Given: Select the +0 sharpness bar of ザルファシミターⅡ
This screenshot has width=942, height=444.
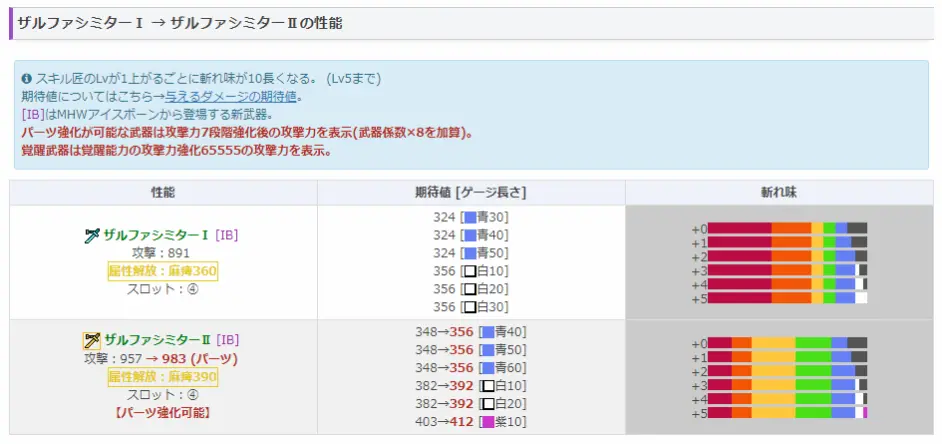Looking at the screenshot, I should pos(787,343).
